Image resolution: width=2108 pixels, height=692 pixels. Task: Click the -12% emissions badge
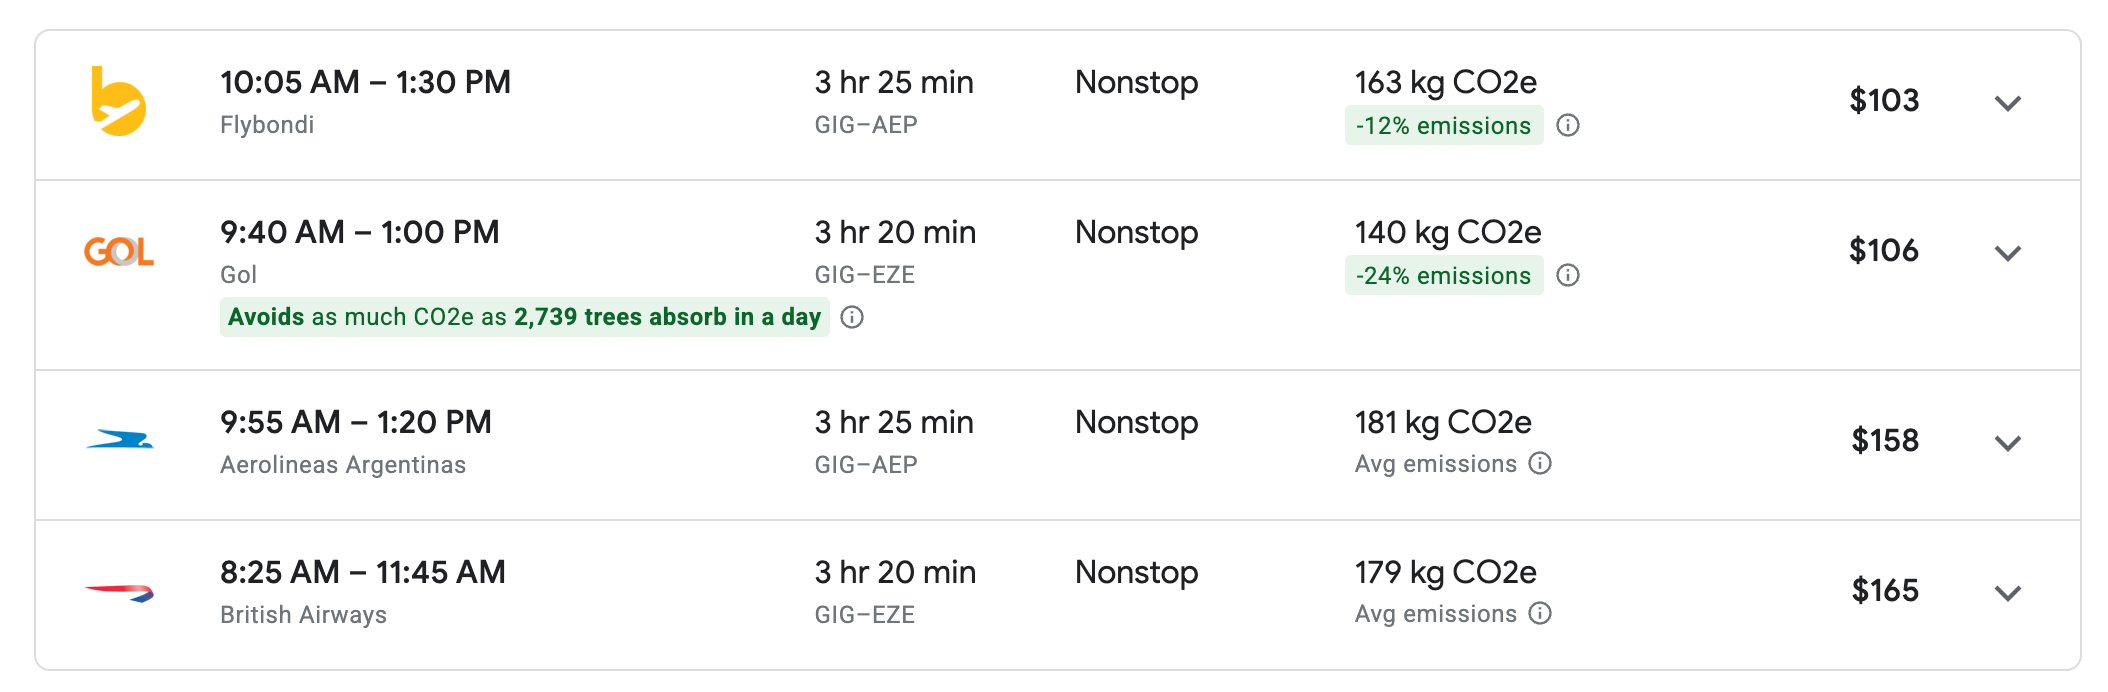tap(1444, 125)
